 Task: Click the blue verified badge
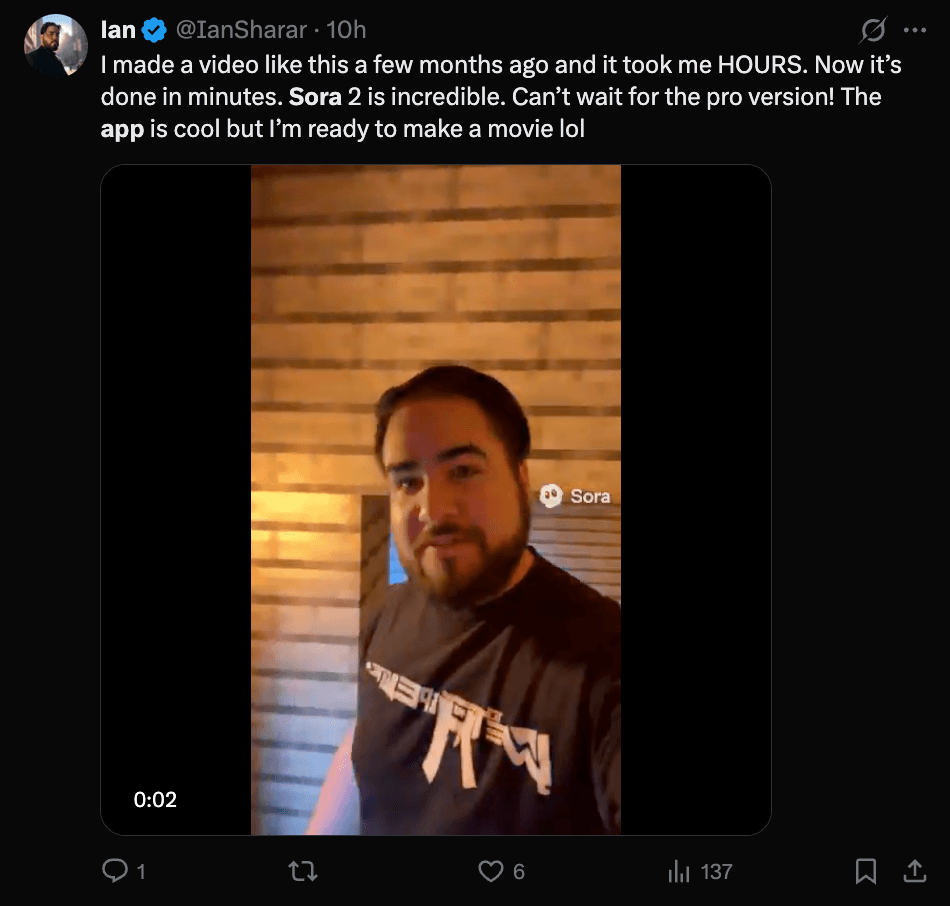[154, 31]
